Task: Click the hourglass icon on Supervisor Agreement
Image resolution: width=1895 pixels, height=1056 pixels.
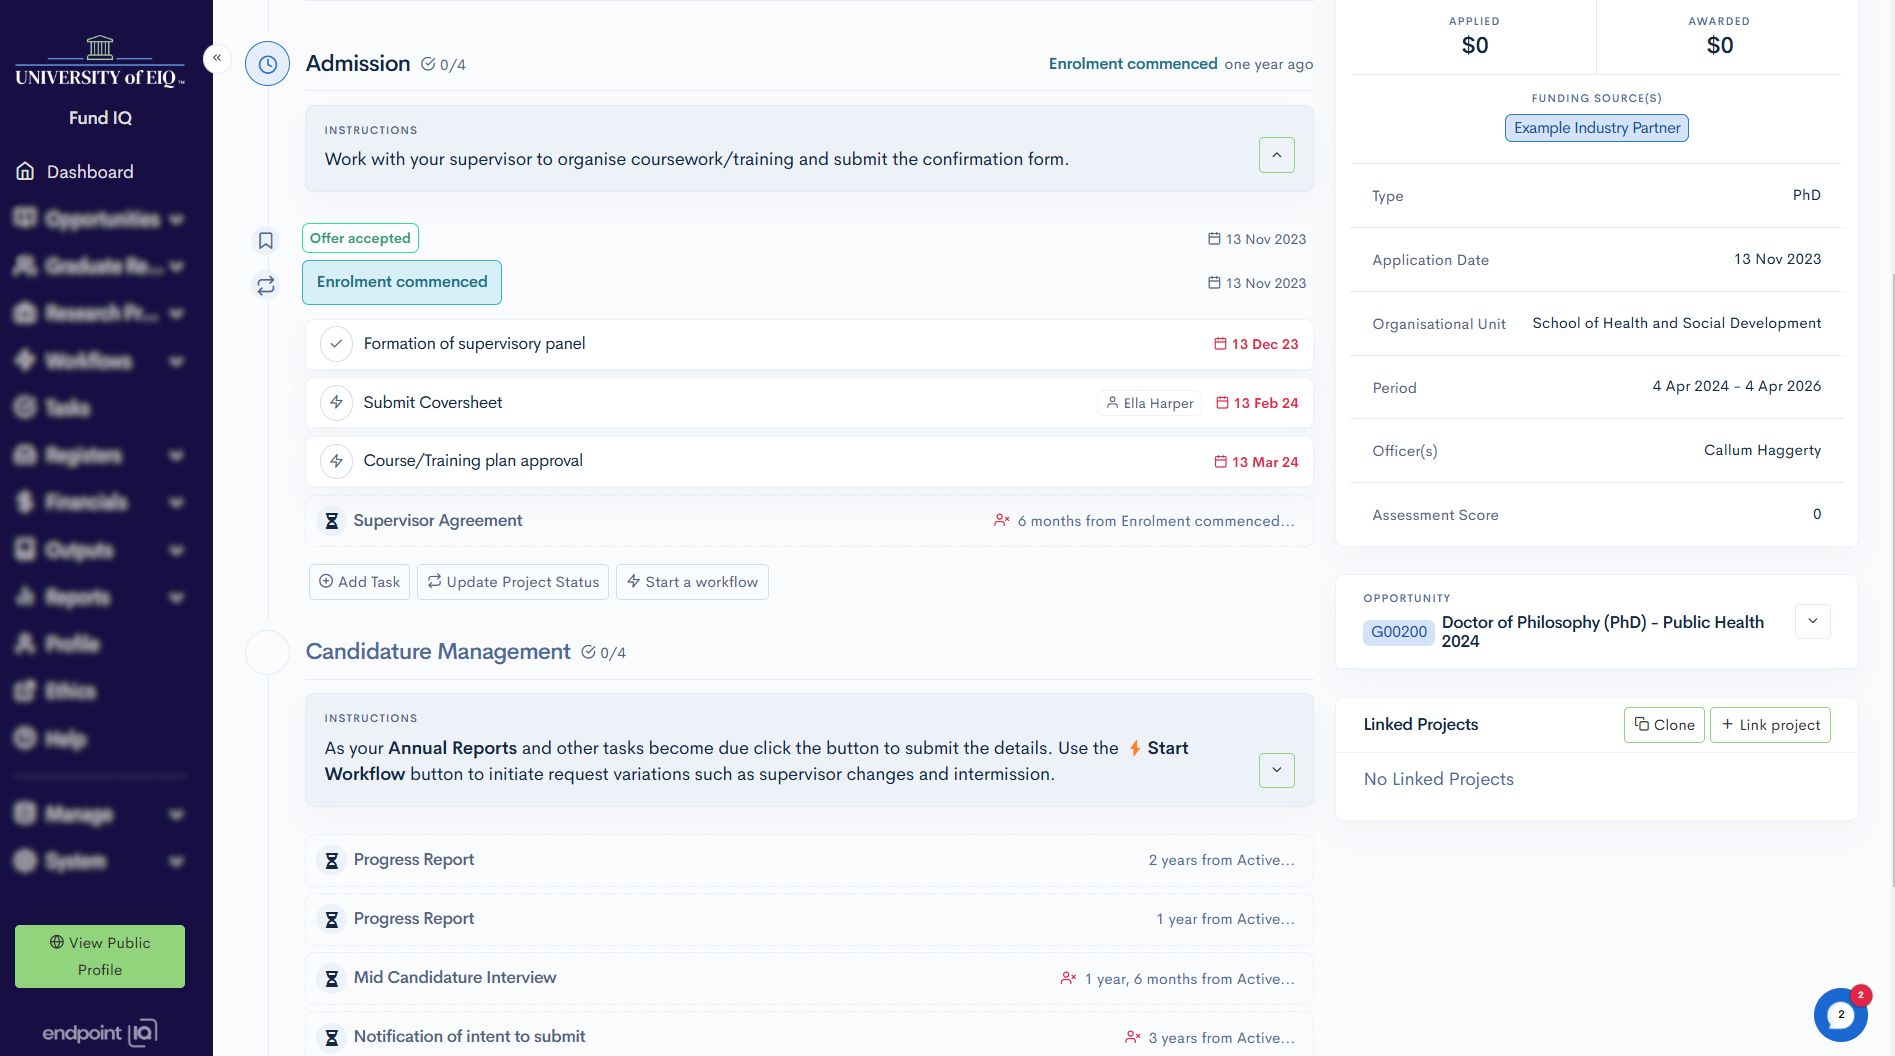Action: click(x=332, y=521)
